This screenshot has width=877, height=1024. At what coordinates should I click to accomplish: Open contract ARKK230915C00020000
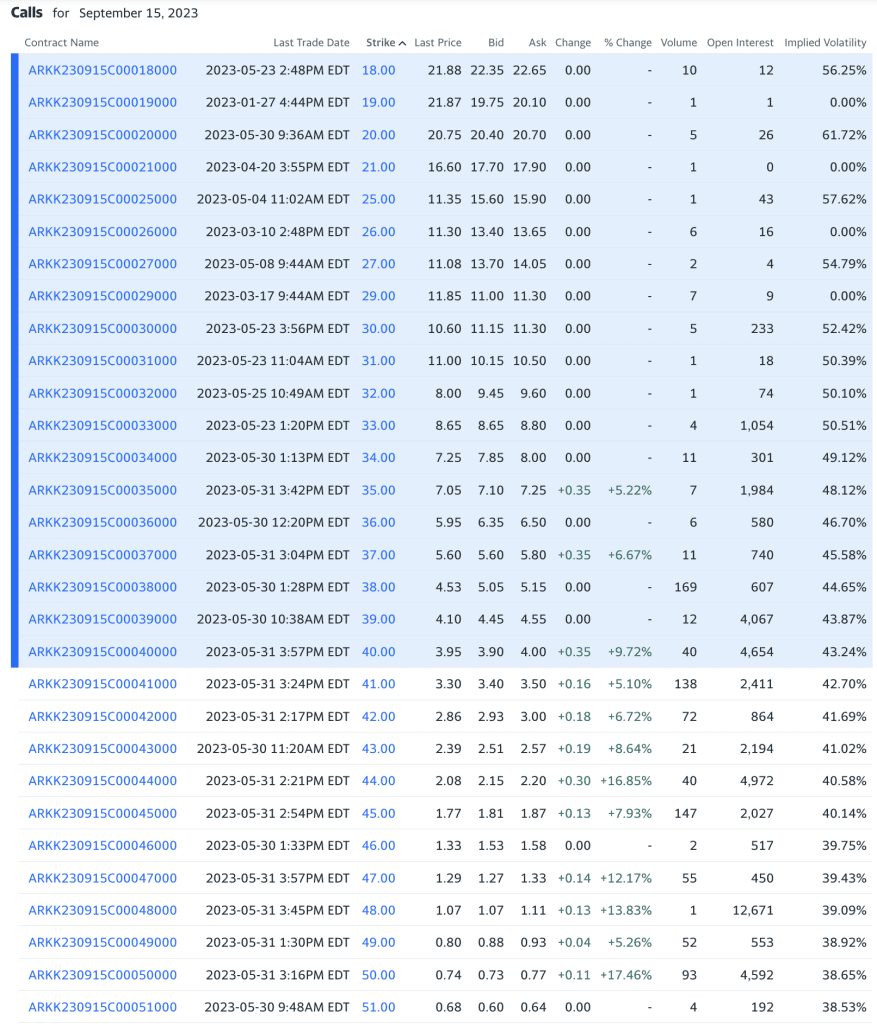click(x=103, y=135)
